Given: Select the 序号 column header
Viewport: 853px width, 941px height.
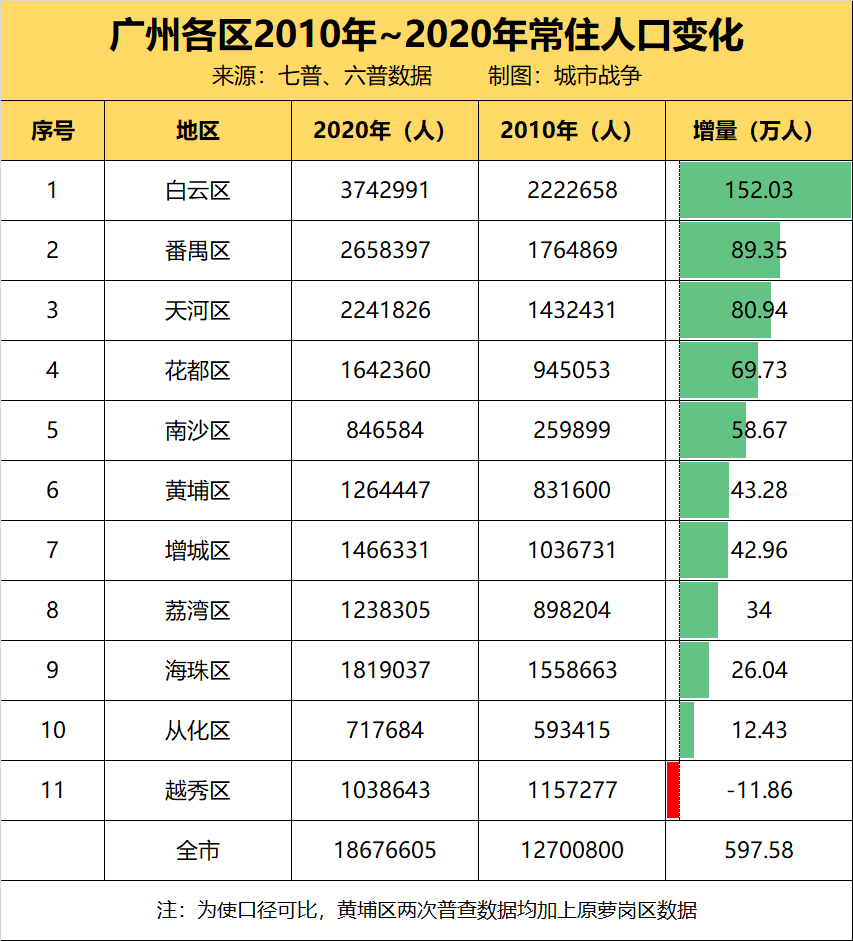Looking at the screenshot, I should pyautogui.click(x=52, y=130).
